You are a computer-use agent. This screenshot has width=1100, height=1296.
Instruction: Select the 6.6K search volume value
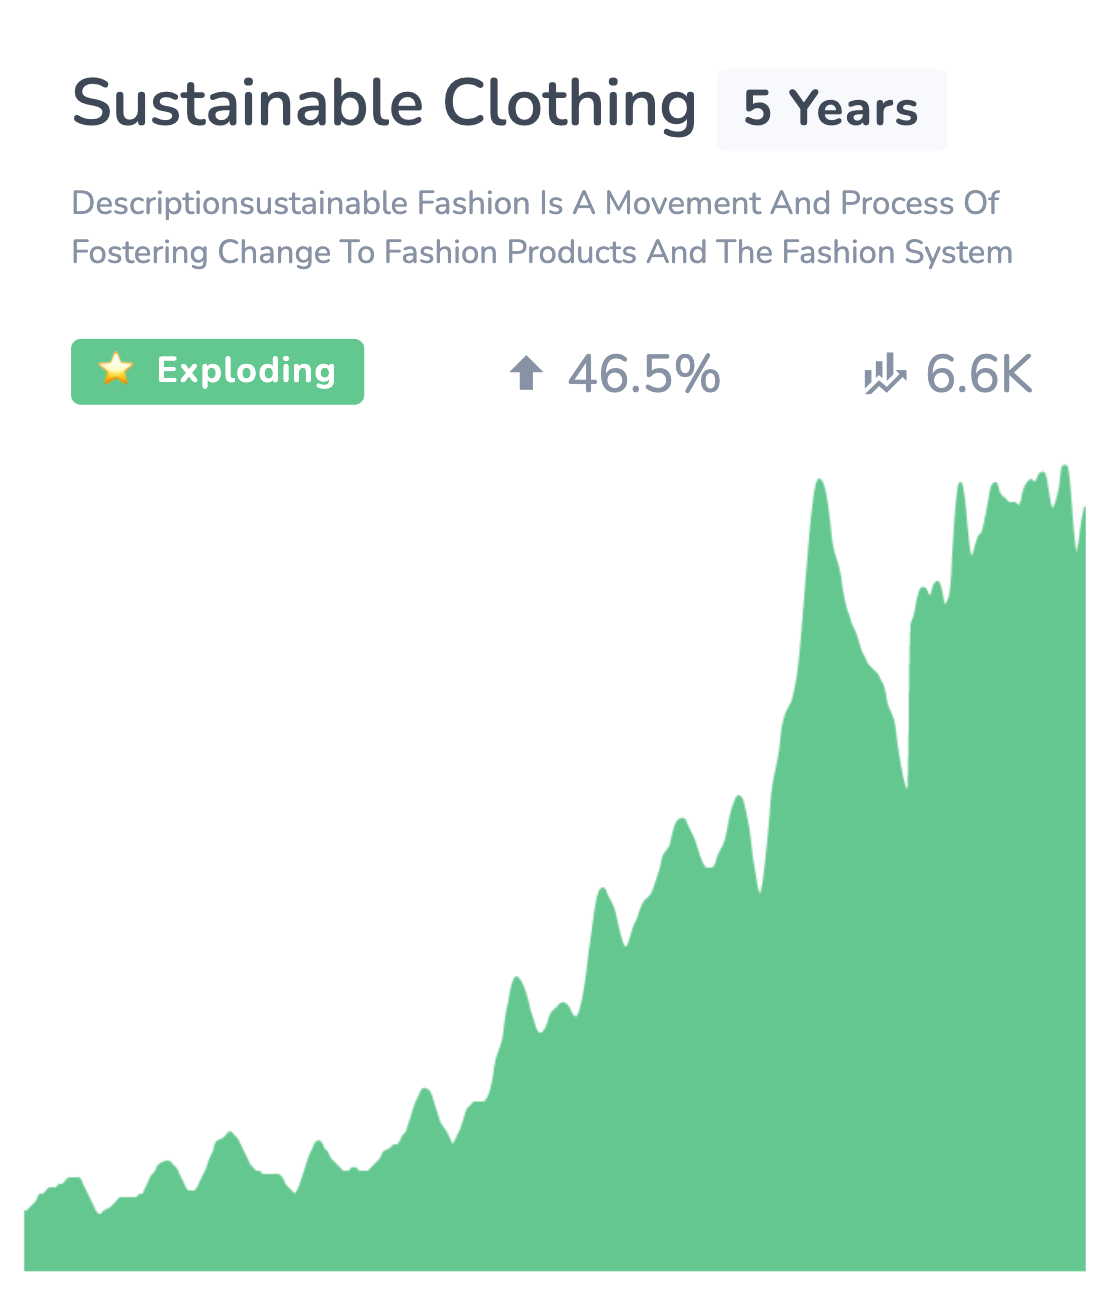[979, 375]
